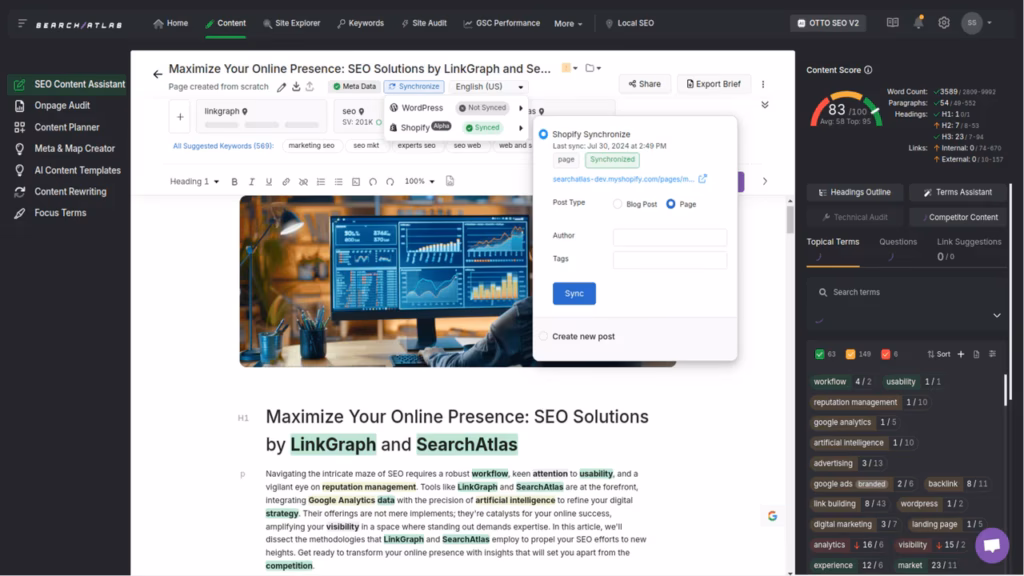
Task: Open the Shopify page external link icon
Action: [702, 179]
